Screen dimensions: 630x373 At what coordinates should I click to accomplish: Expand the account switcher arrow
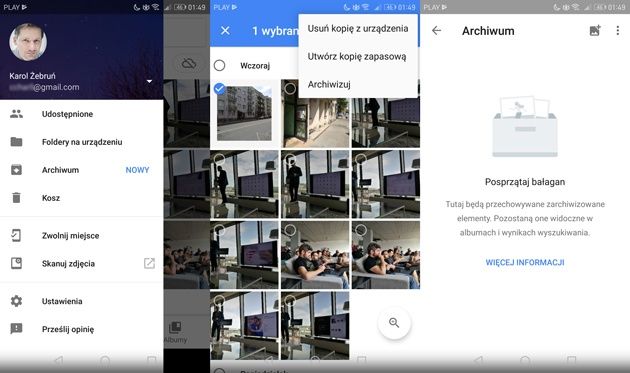point(149,81)
